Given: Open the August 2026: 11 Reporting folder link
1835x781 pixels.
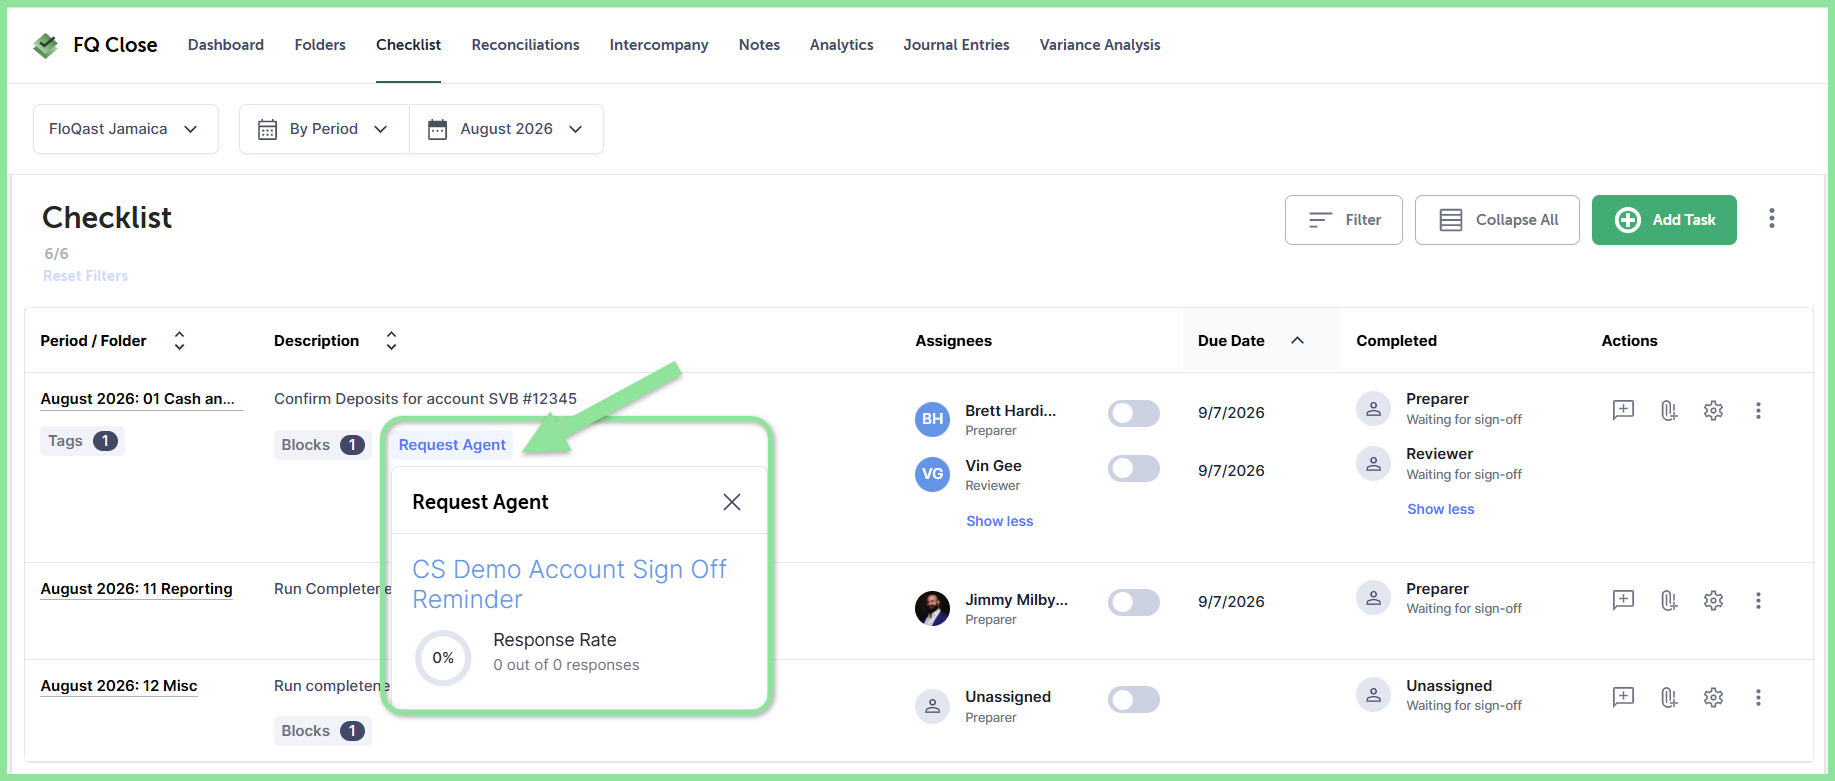Looking at the screenshot, I should click(136, 589).
